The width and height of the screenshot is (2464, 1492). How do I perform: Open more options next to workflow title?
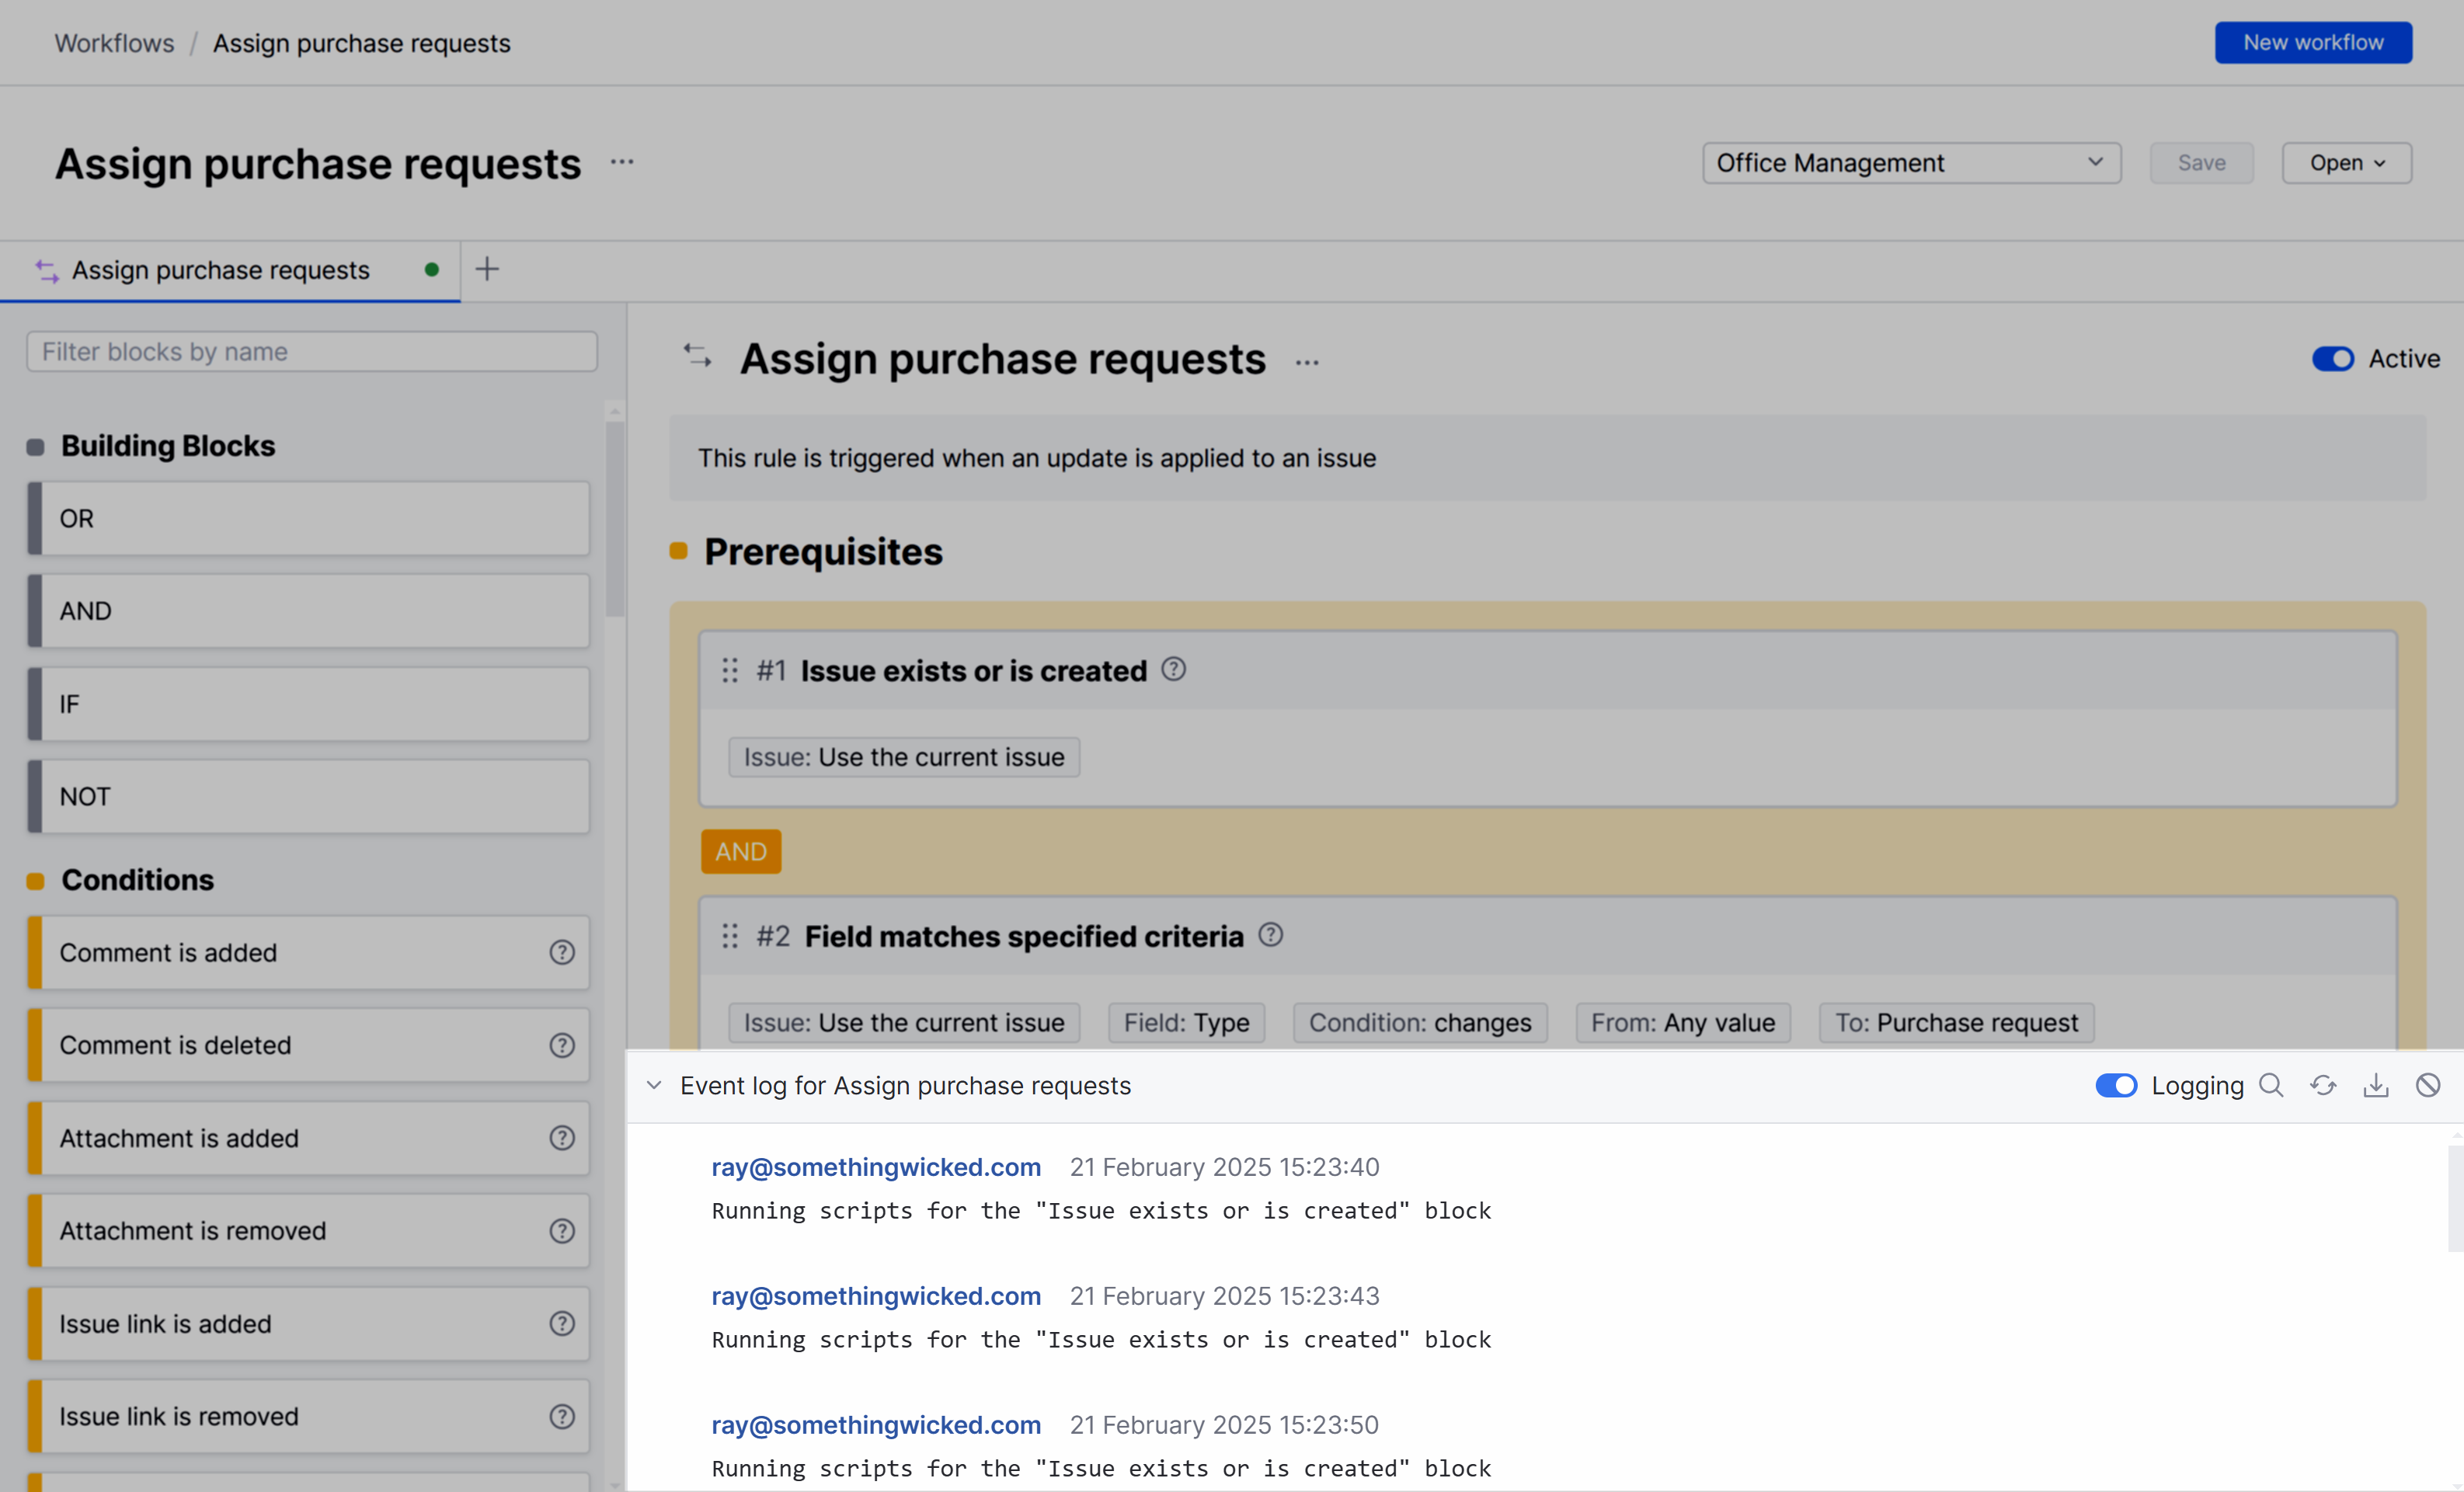[x=622, y=162]
